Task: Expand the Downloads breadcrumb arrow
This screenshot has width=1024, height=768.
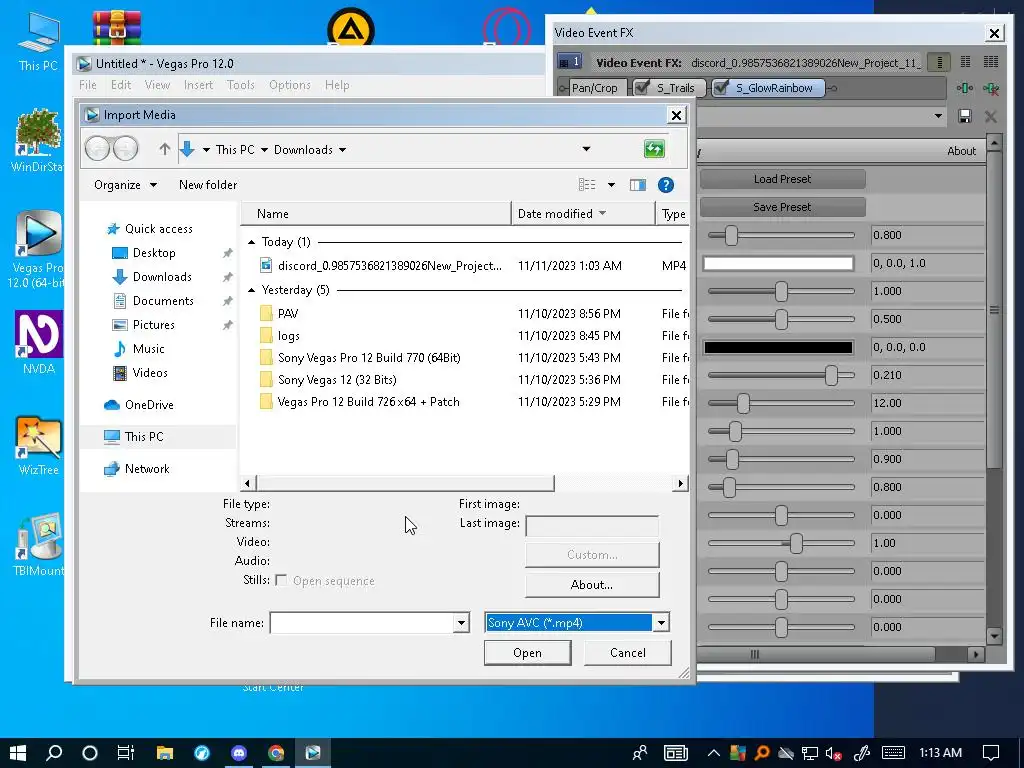Action: tap(343, 150)
